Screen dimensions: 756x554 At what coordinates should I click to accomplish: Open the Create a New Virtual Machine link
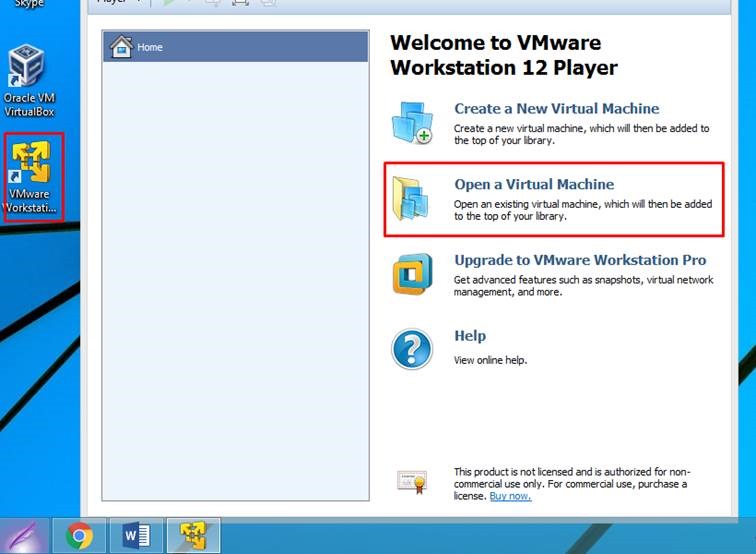coord(556,108)
